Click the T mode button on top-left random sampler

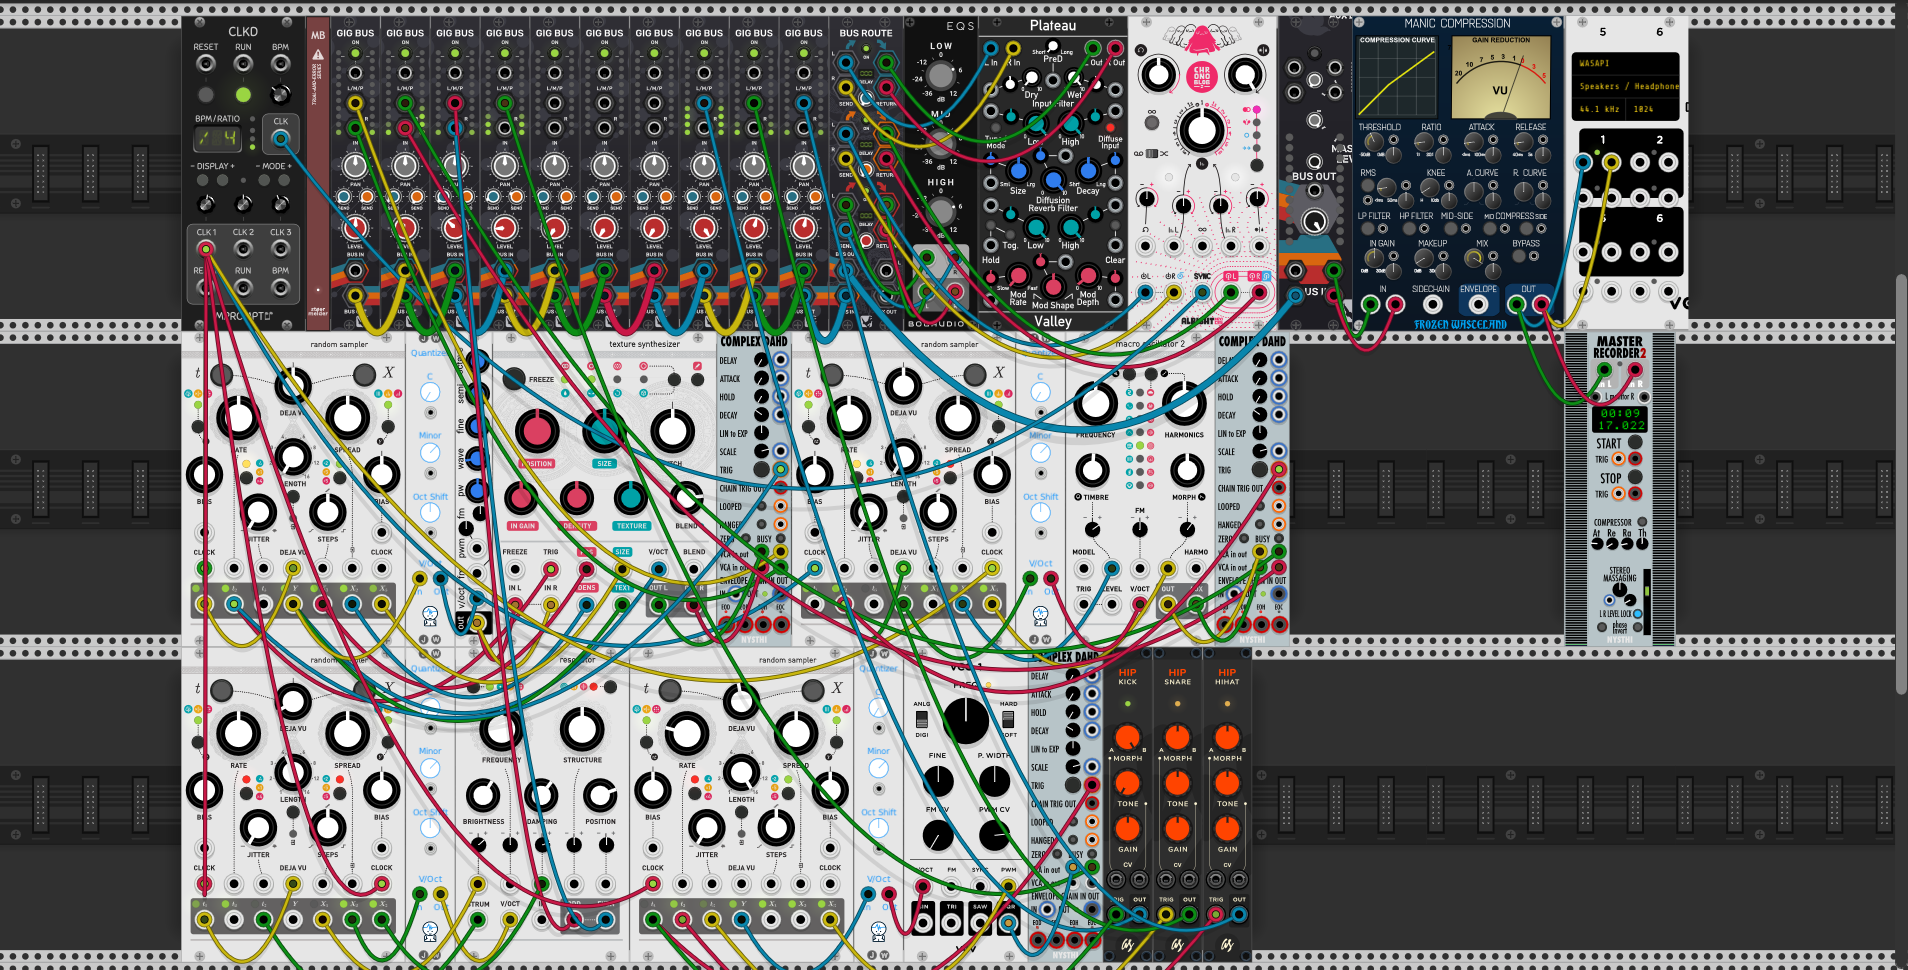(x=221, y=375)
